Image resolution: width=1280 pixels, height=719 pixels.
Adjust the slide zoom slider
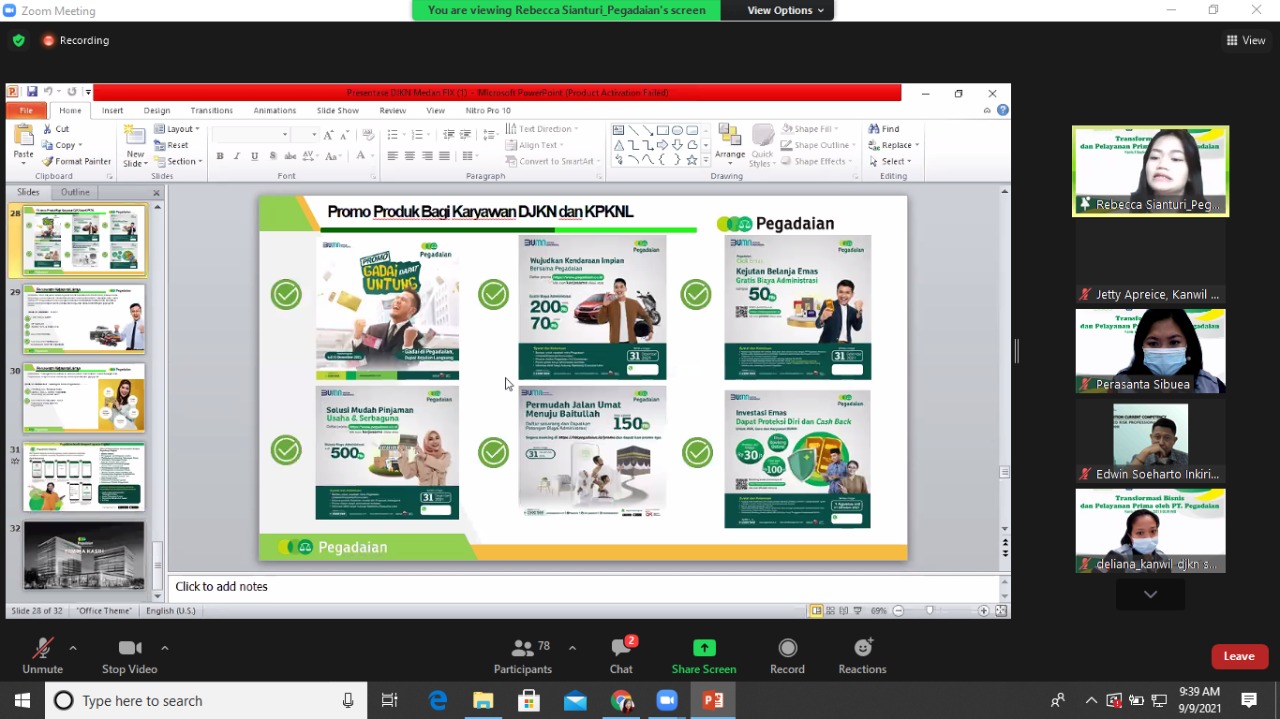point(930,610)
